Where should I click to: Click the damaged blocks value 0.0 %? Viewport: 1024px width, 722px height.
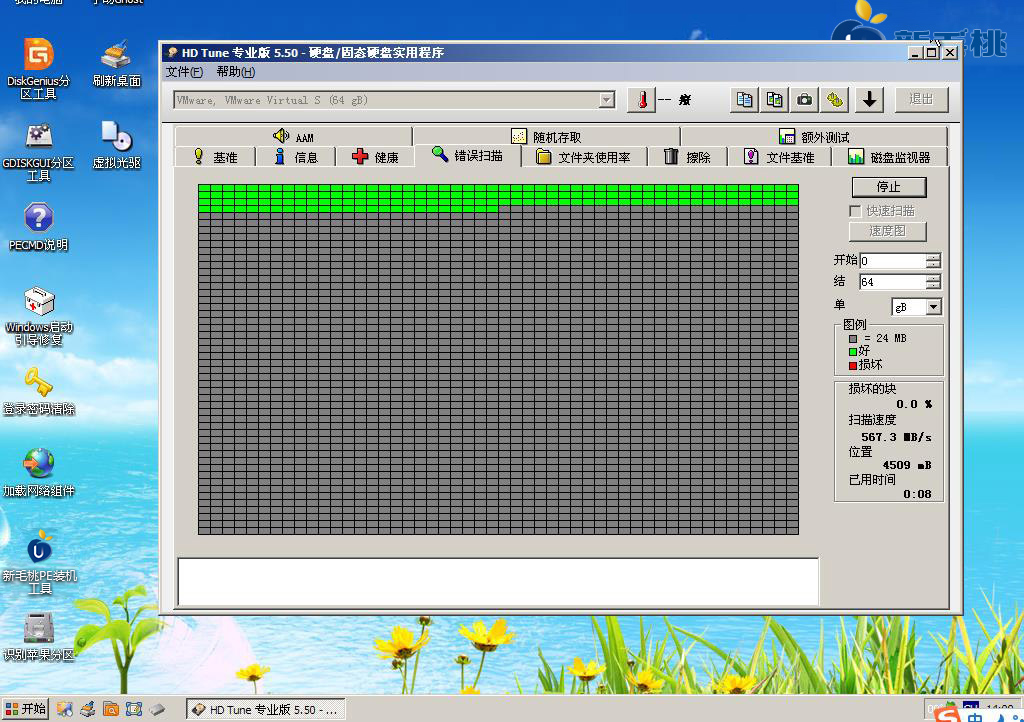click(914, 405)
